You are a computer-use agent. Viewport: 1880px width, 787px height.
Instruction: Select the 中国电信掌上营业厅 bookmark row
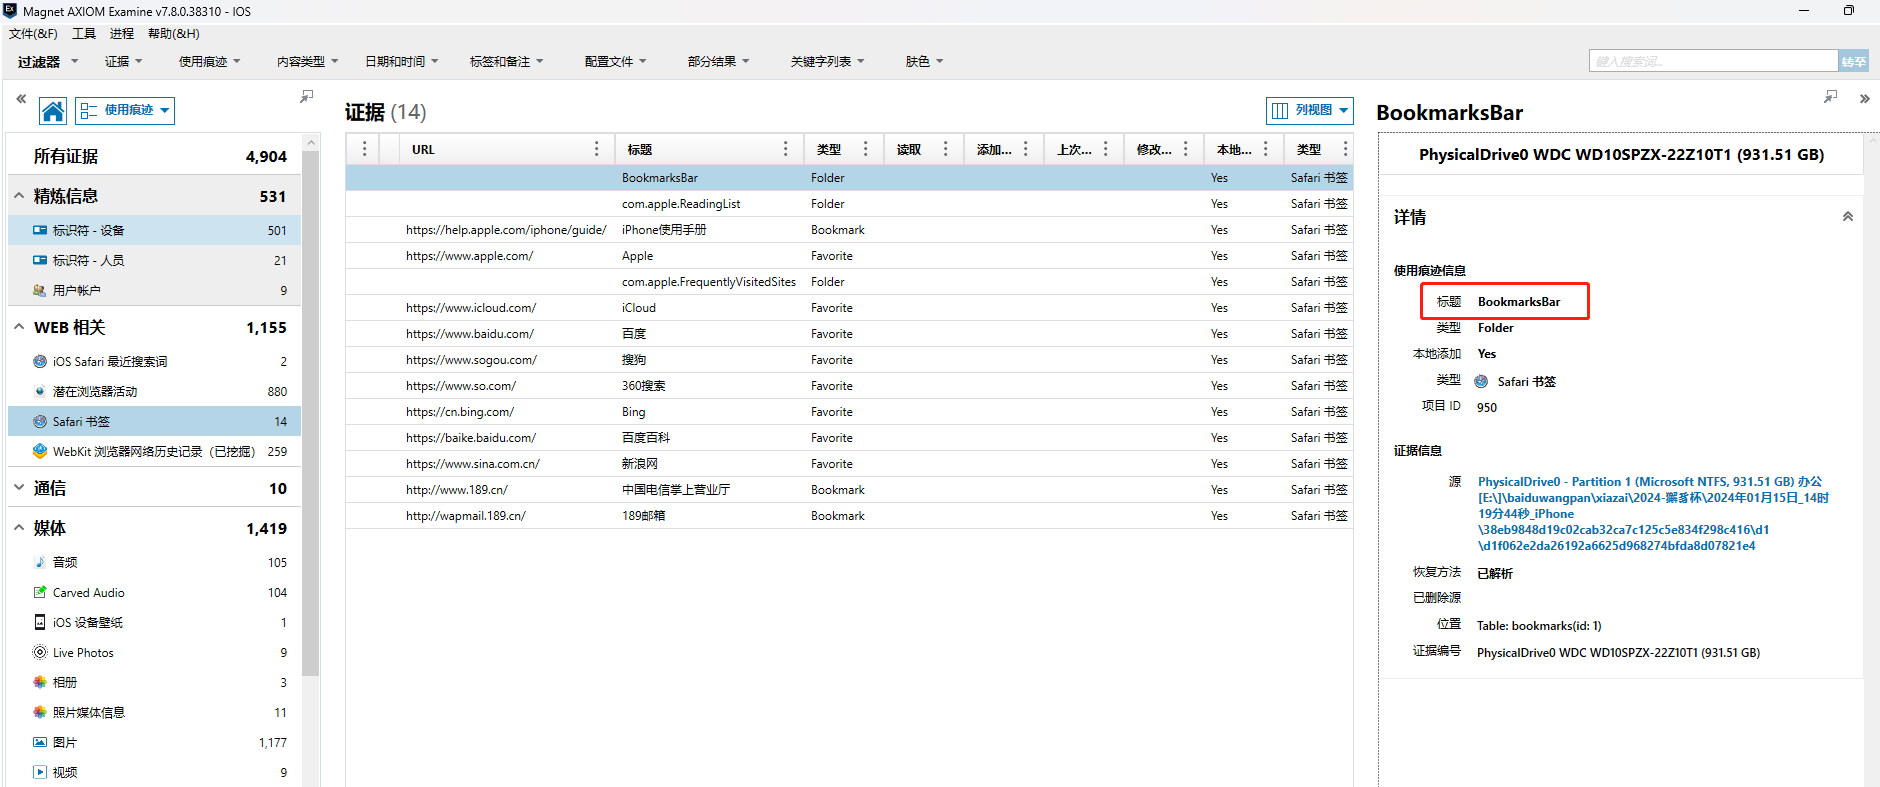(x=849, y=490)
